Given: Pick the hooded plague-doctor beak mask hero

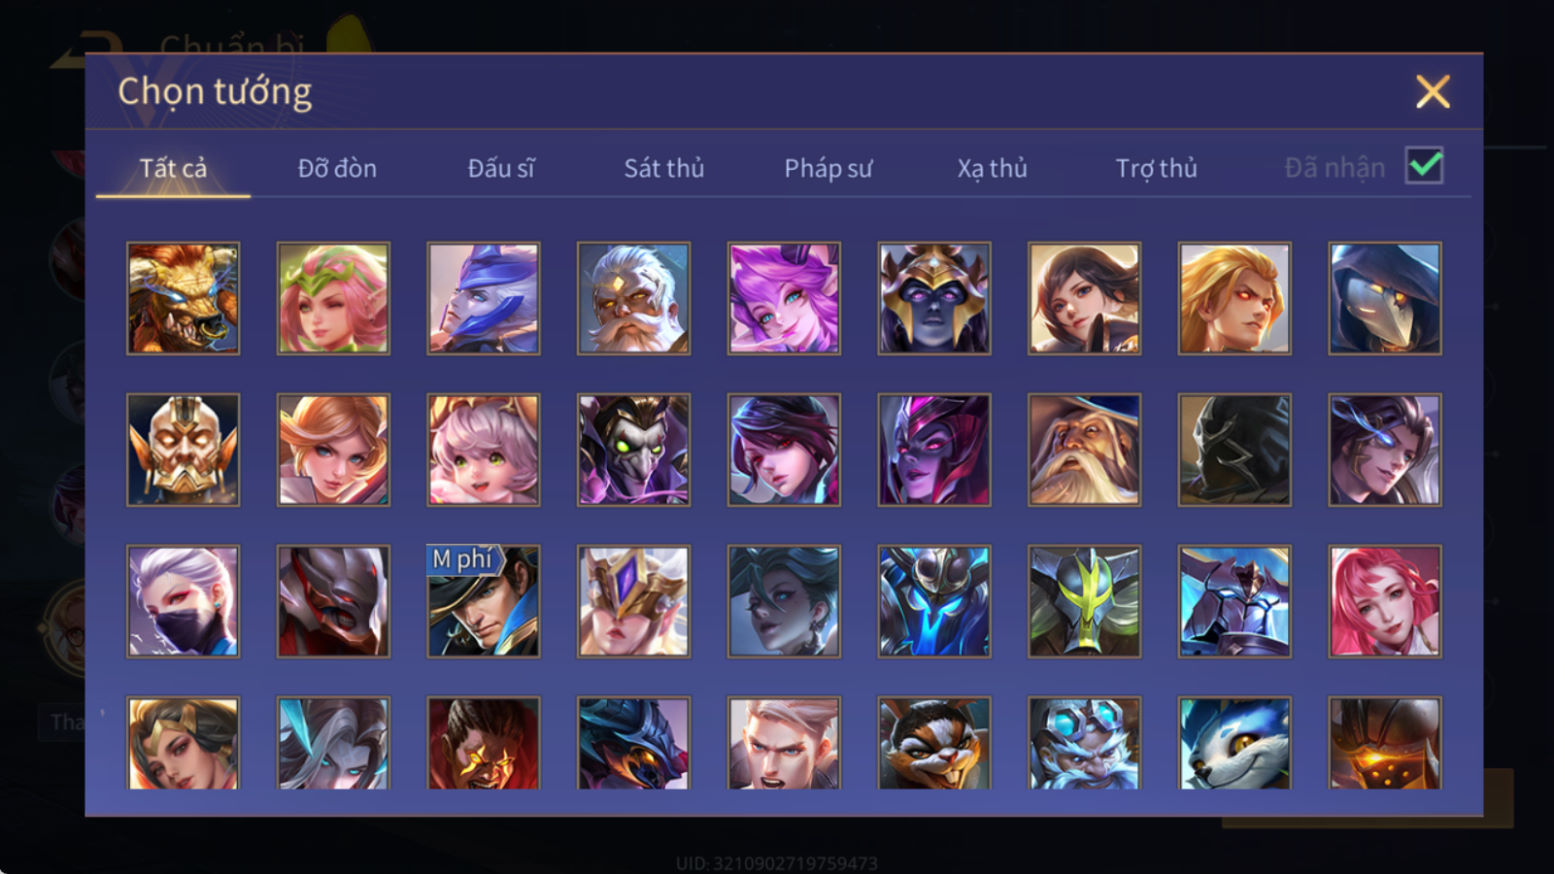Looking at the screenshot, I should pyautogui.click(x=1385, y=298).
